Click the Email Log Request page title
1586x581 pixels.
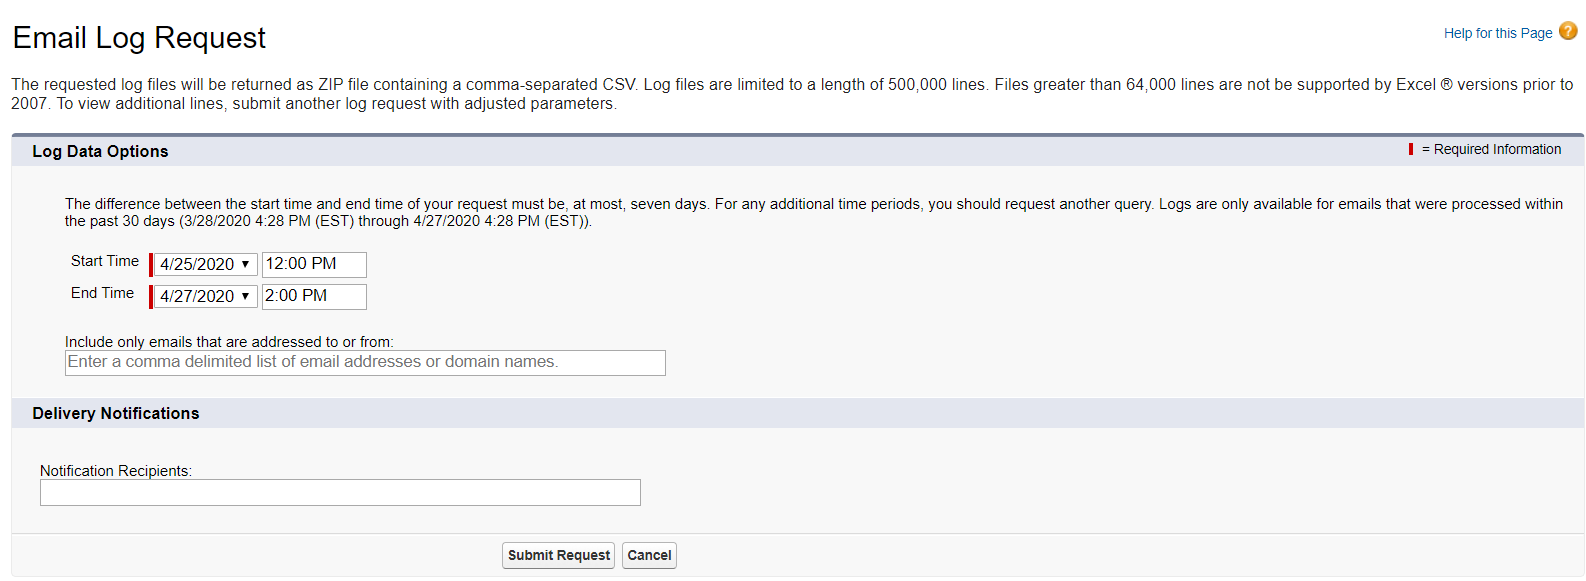click(139, 38)
